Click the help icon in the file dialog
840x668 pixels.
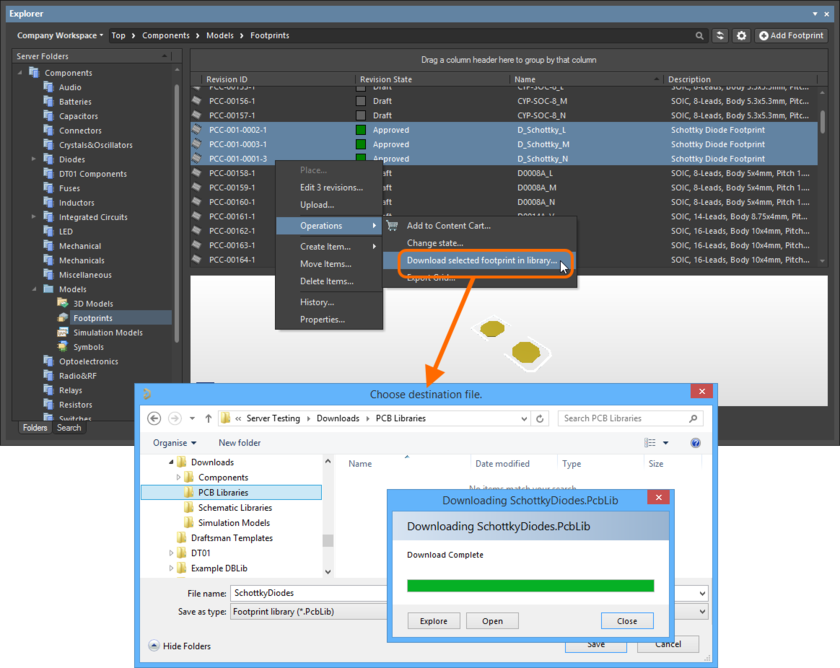[x=696, y=442]
